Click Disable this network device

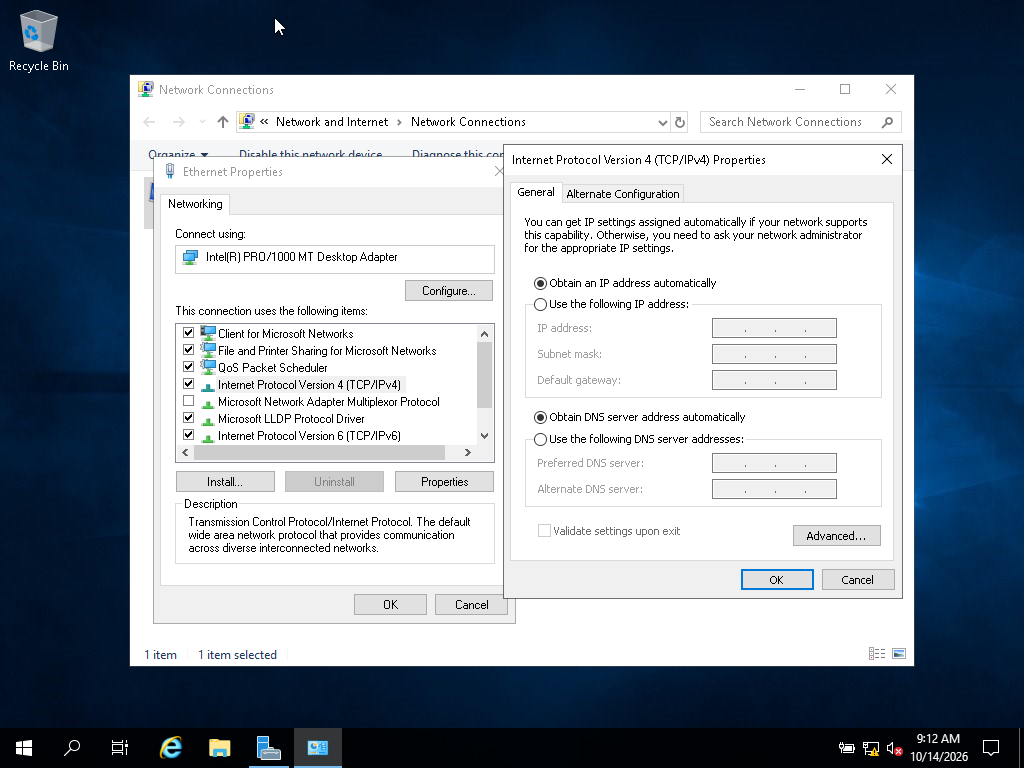(x=311, y=155)
